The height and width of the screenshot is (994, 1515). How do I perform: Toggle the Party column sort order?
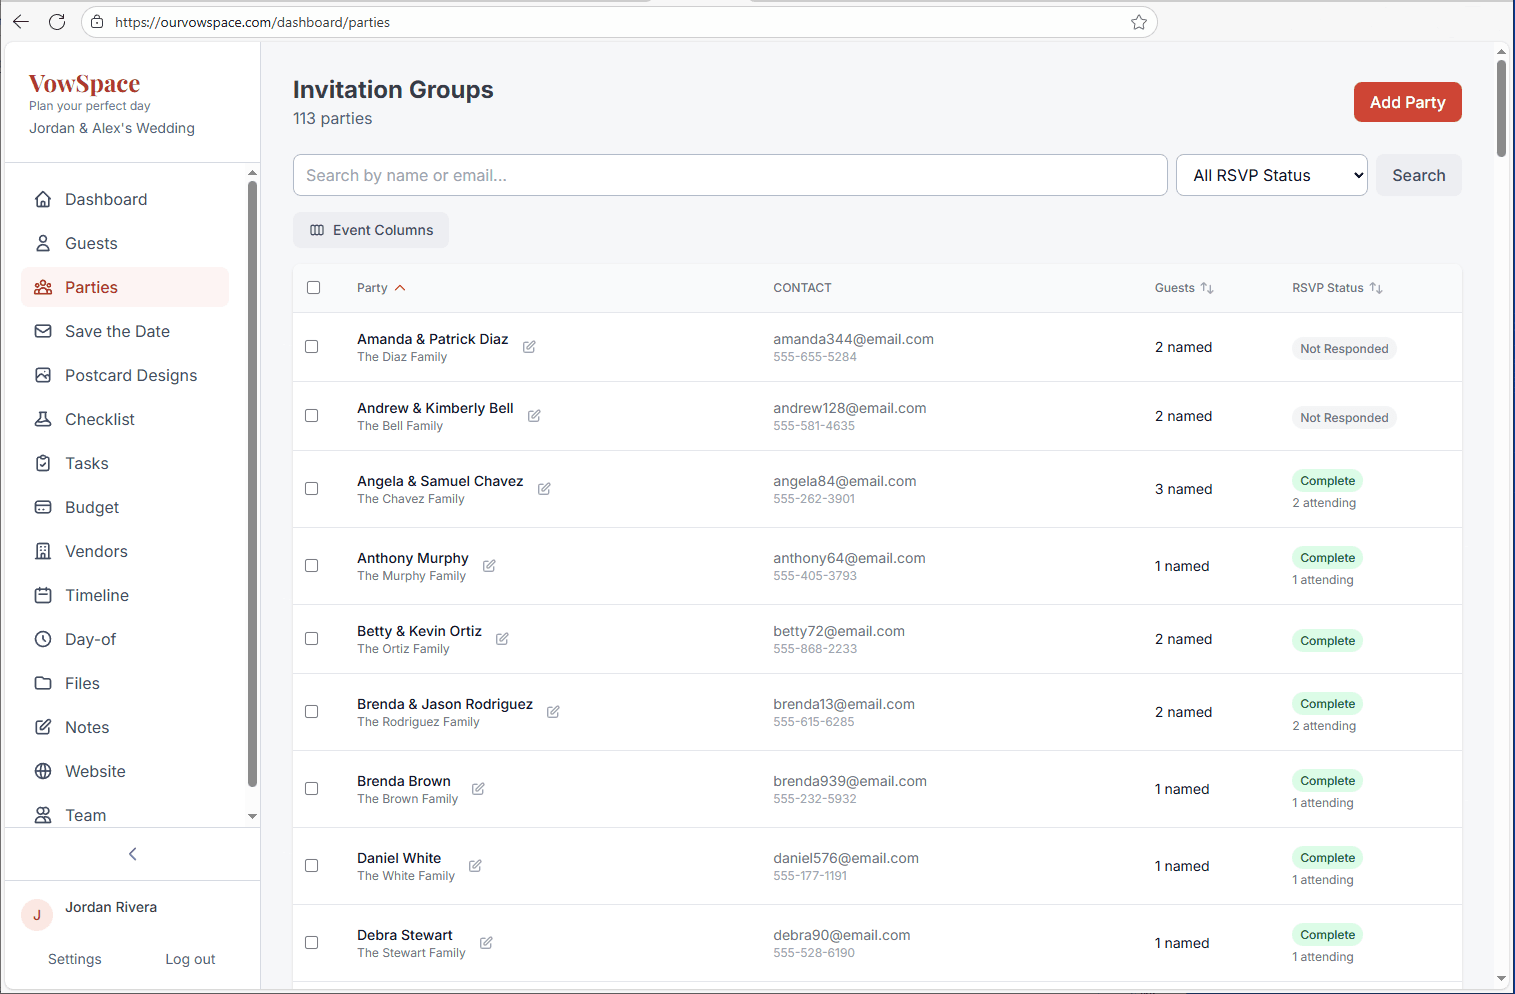point(380,287)
